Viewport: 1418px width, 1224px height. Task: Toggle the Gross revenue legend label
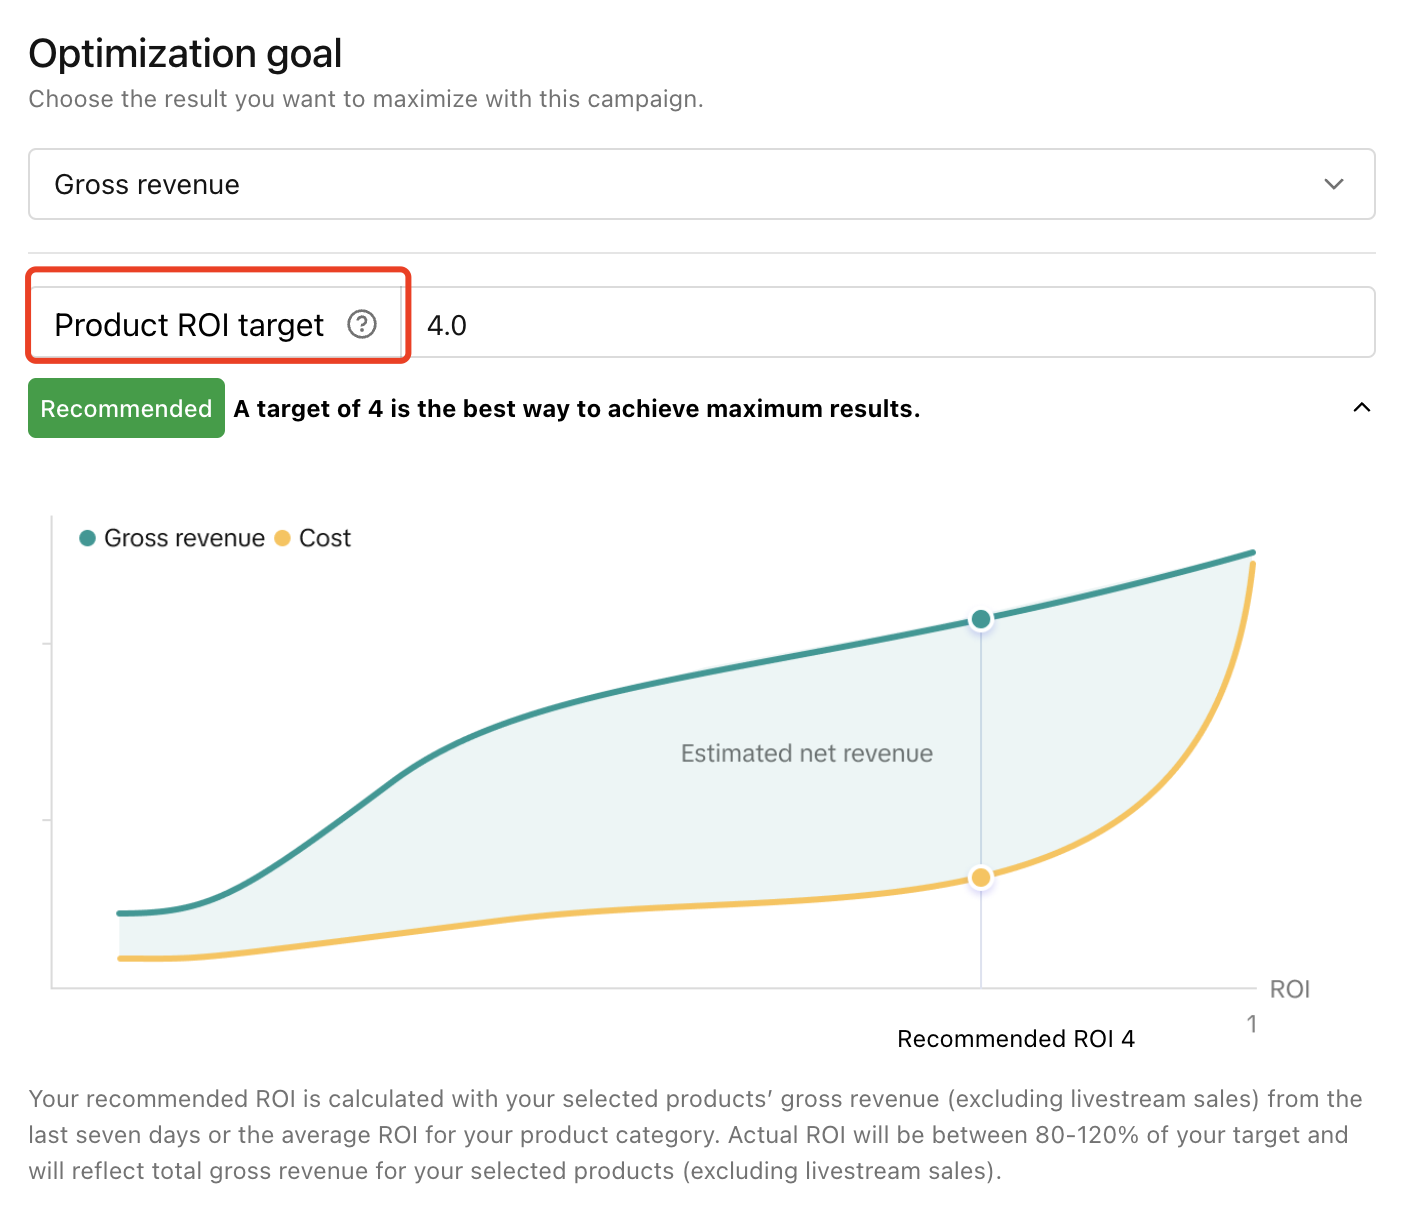(x=184, y=538)
